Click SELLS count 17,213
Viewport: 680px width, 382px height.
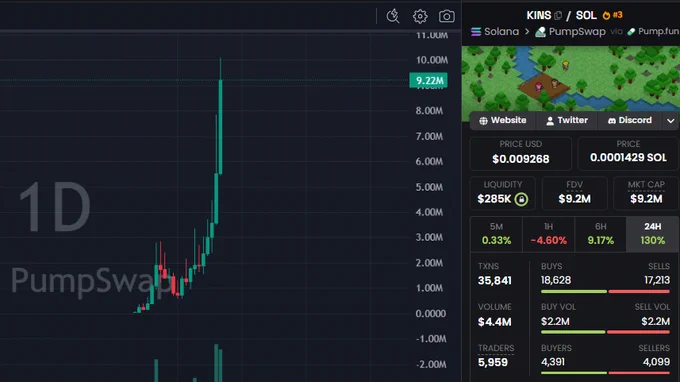(x=657, y=281)
